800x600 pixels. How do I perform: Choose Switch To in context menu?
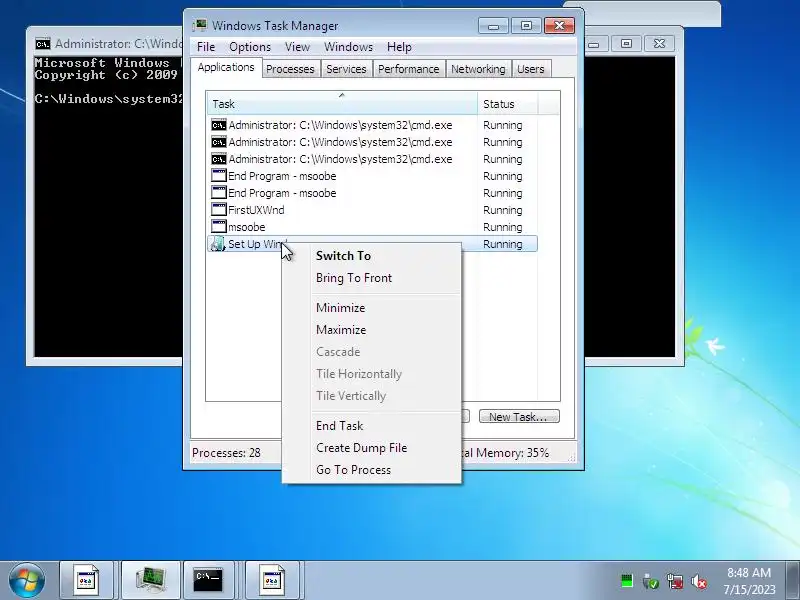(343, 256)
